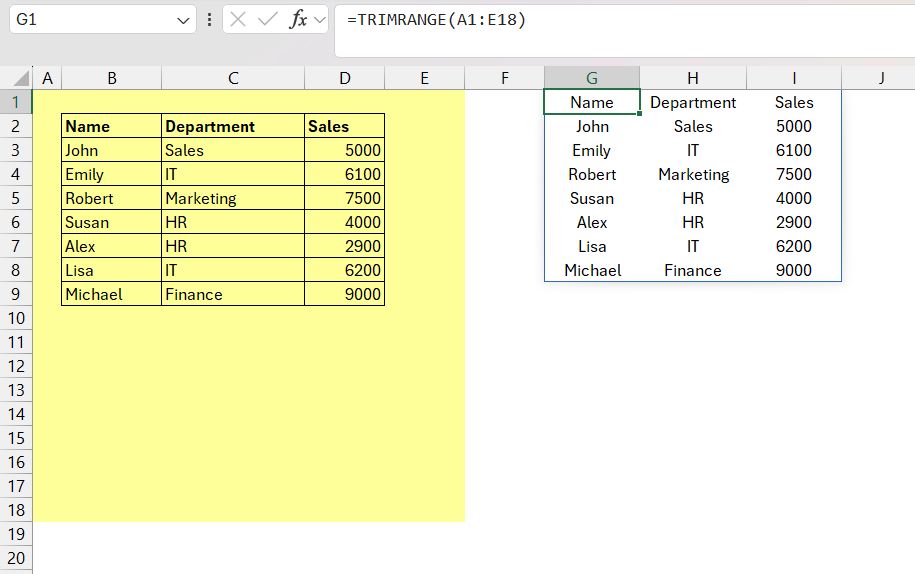
Task: Click cell H8 containing Finance
Action: [x=693, y=270]
